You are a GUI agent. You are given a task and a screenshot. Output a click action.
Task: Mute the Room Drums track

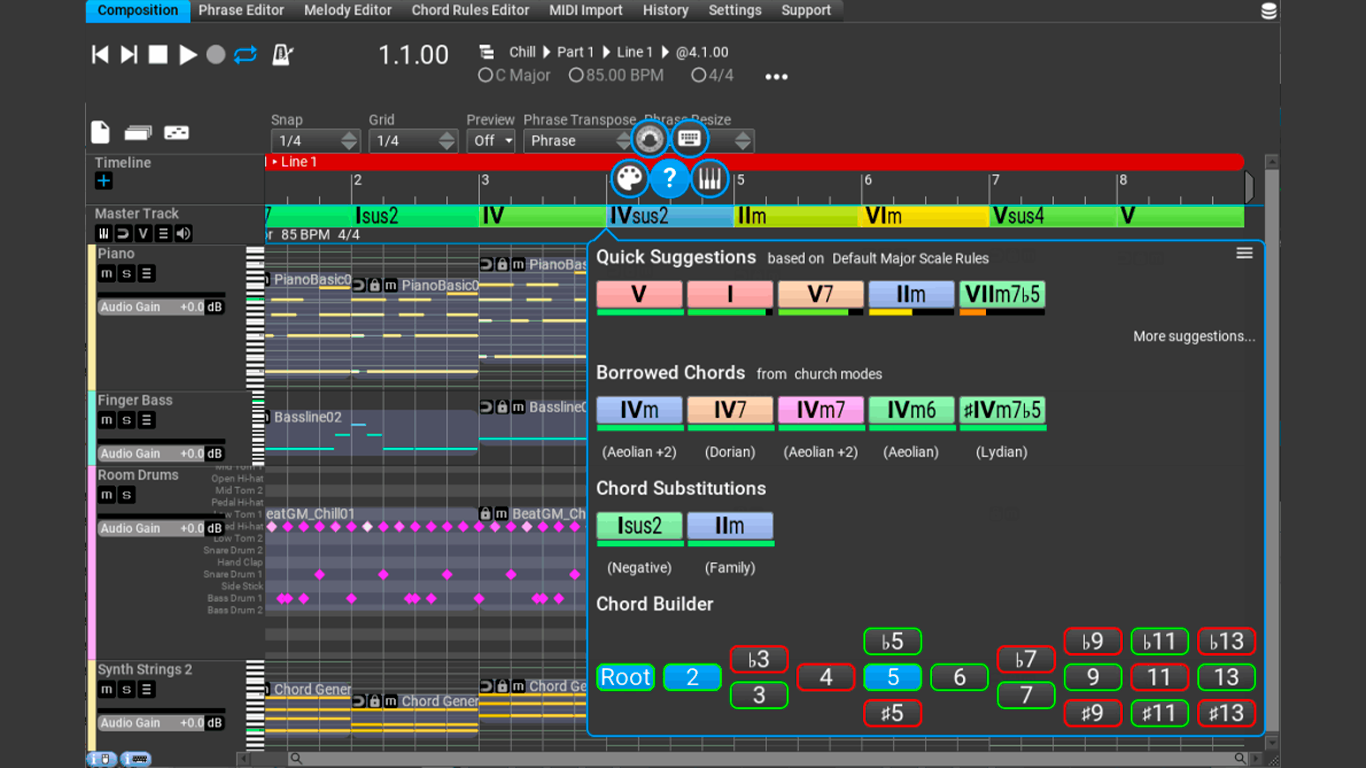(106, 495)
